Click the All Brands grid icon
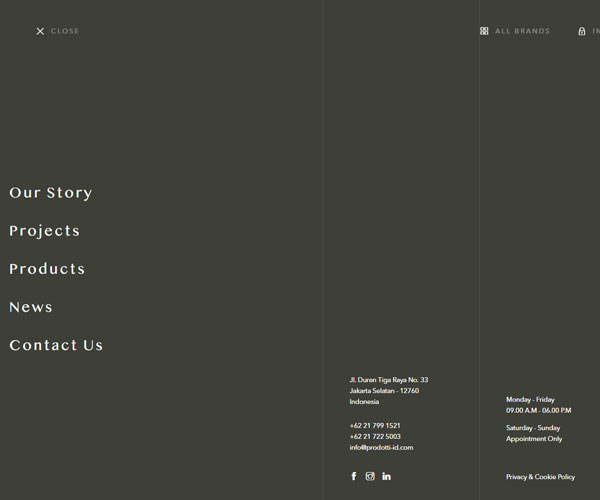600x500 pixels. (x=484, y=31)
